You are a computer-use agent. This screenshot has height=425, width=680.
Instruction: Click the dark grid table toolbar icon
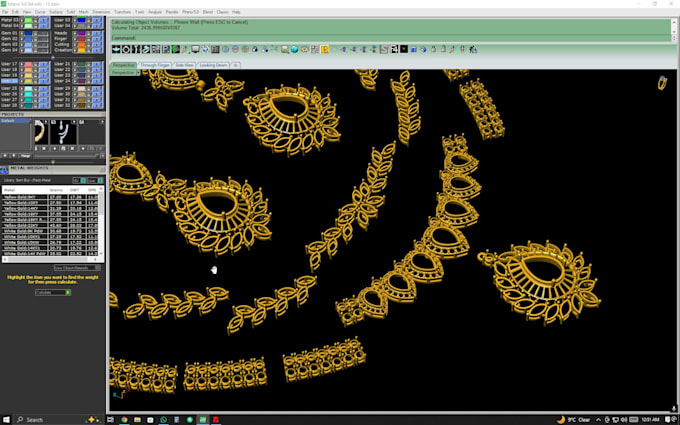pyautogui.click(x=215, y=49)
